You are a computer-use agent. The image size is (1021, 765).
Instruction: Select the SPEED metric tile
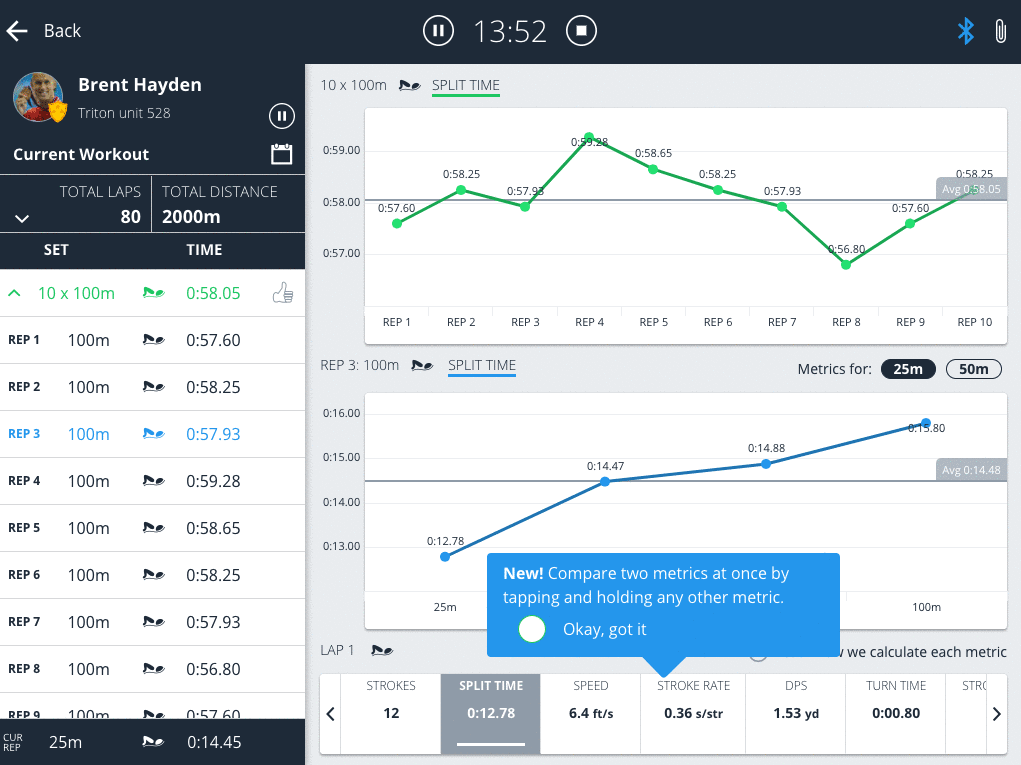(x=591, y=714)
